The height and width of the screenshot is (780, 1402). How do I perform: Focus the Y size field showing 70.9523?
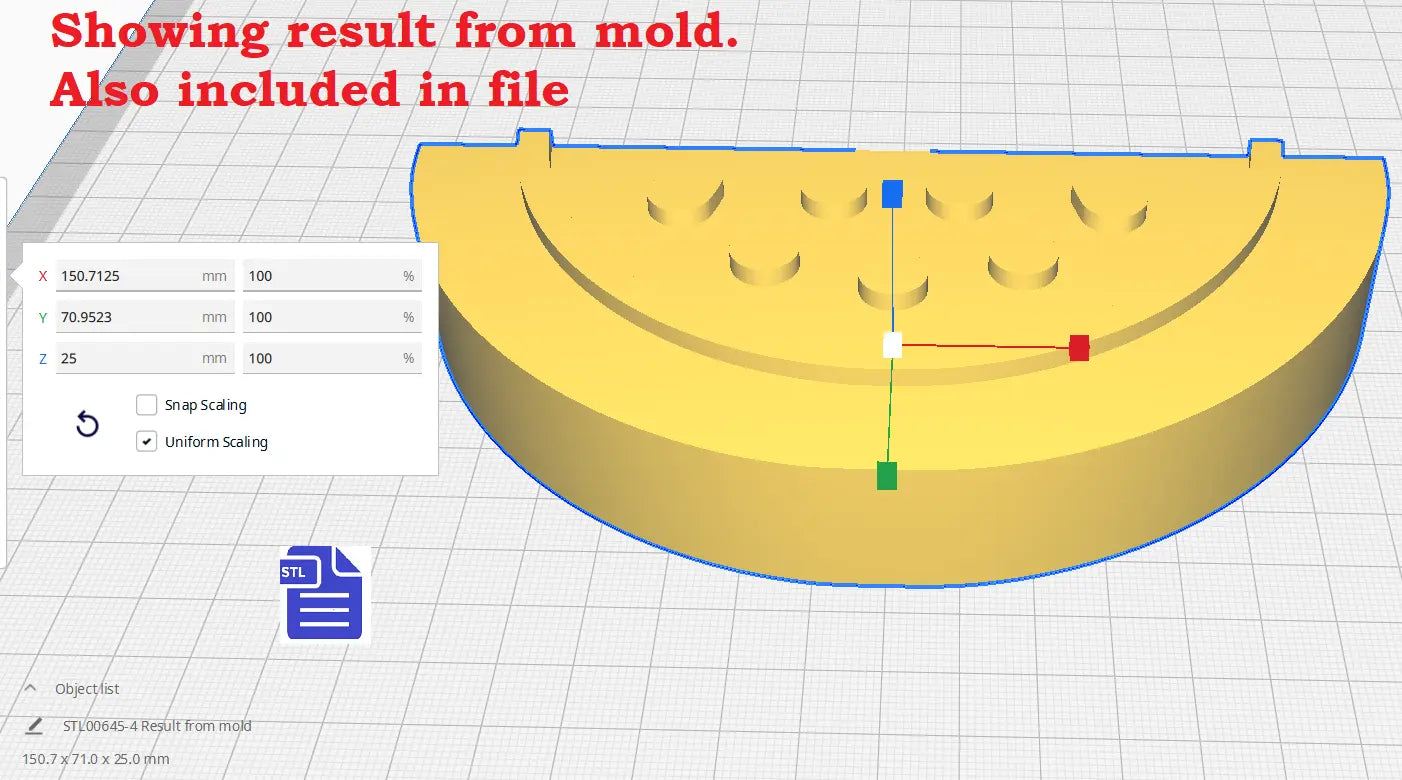[130, 317]
